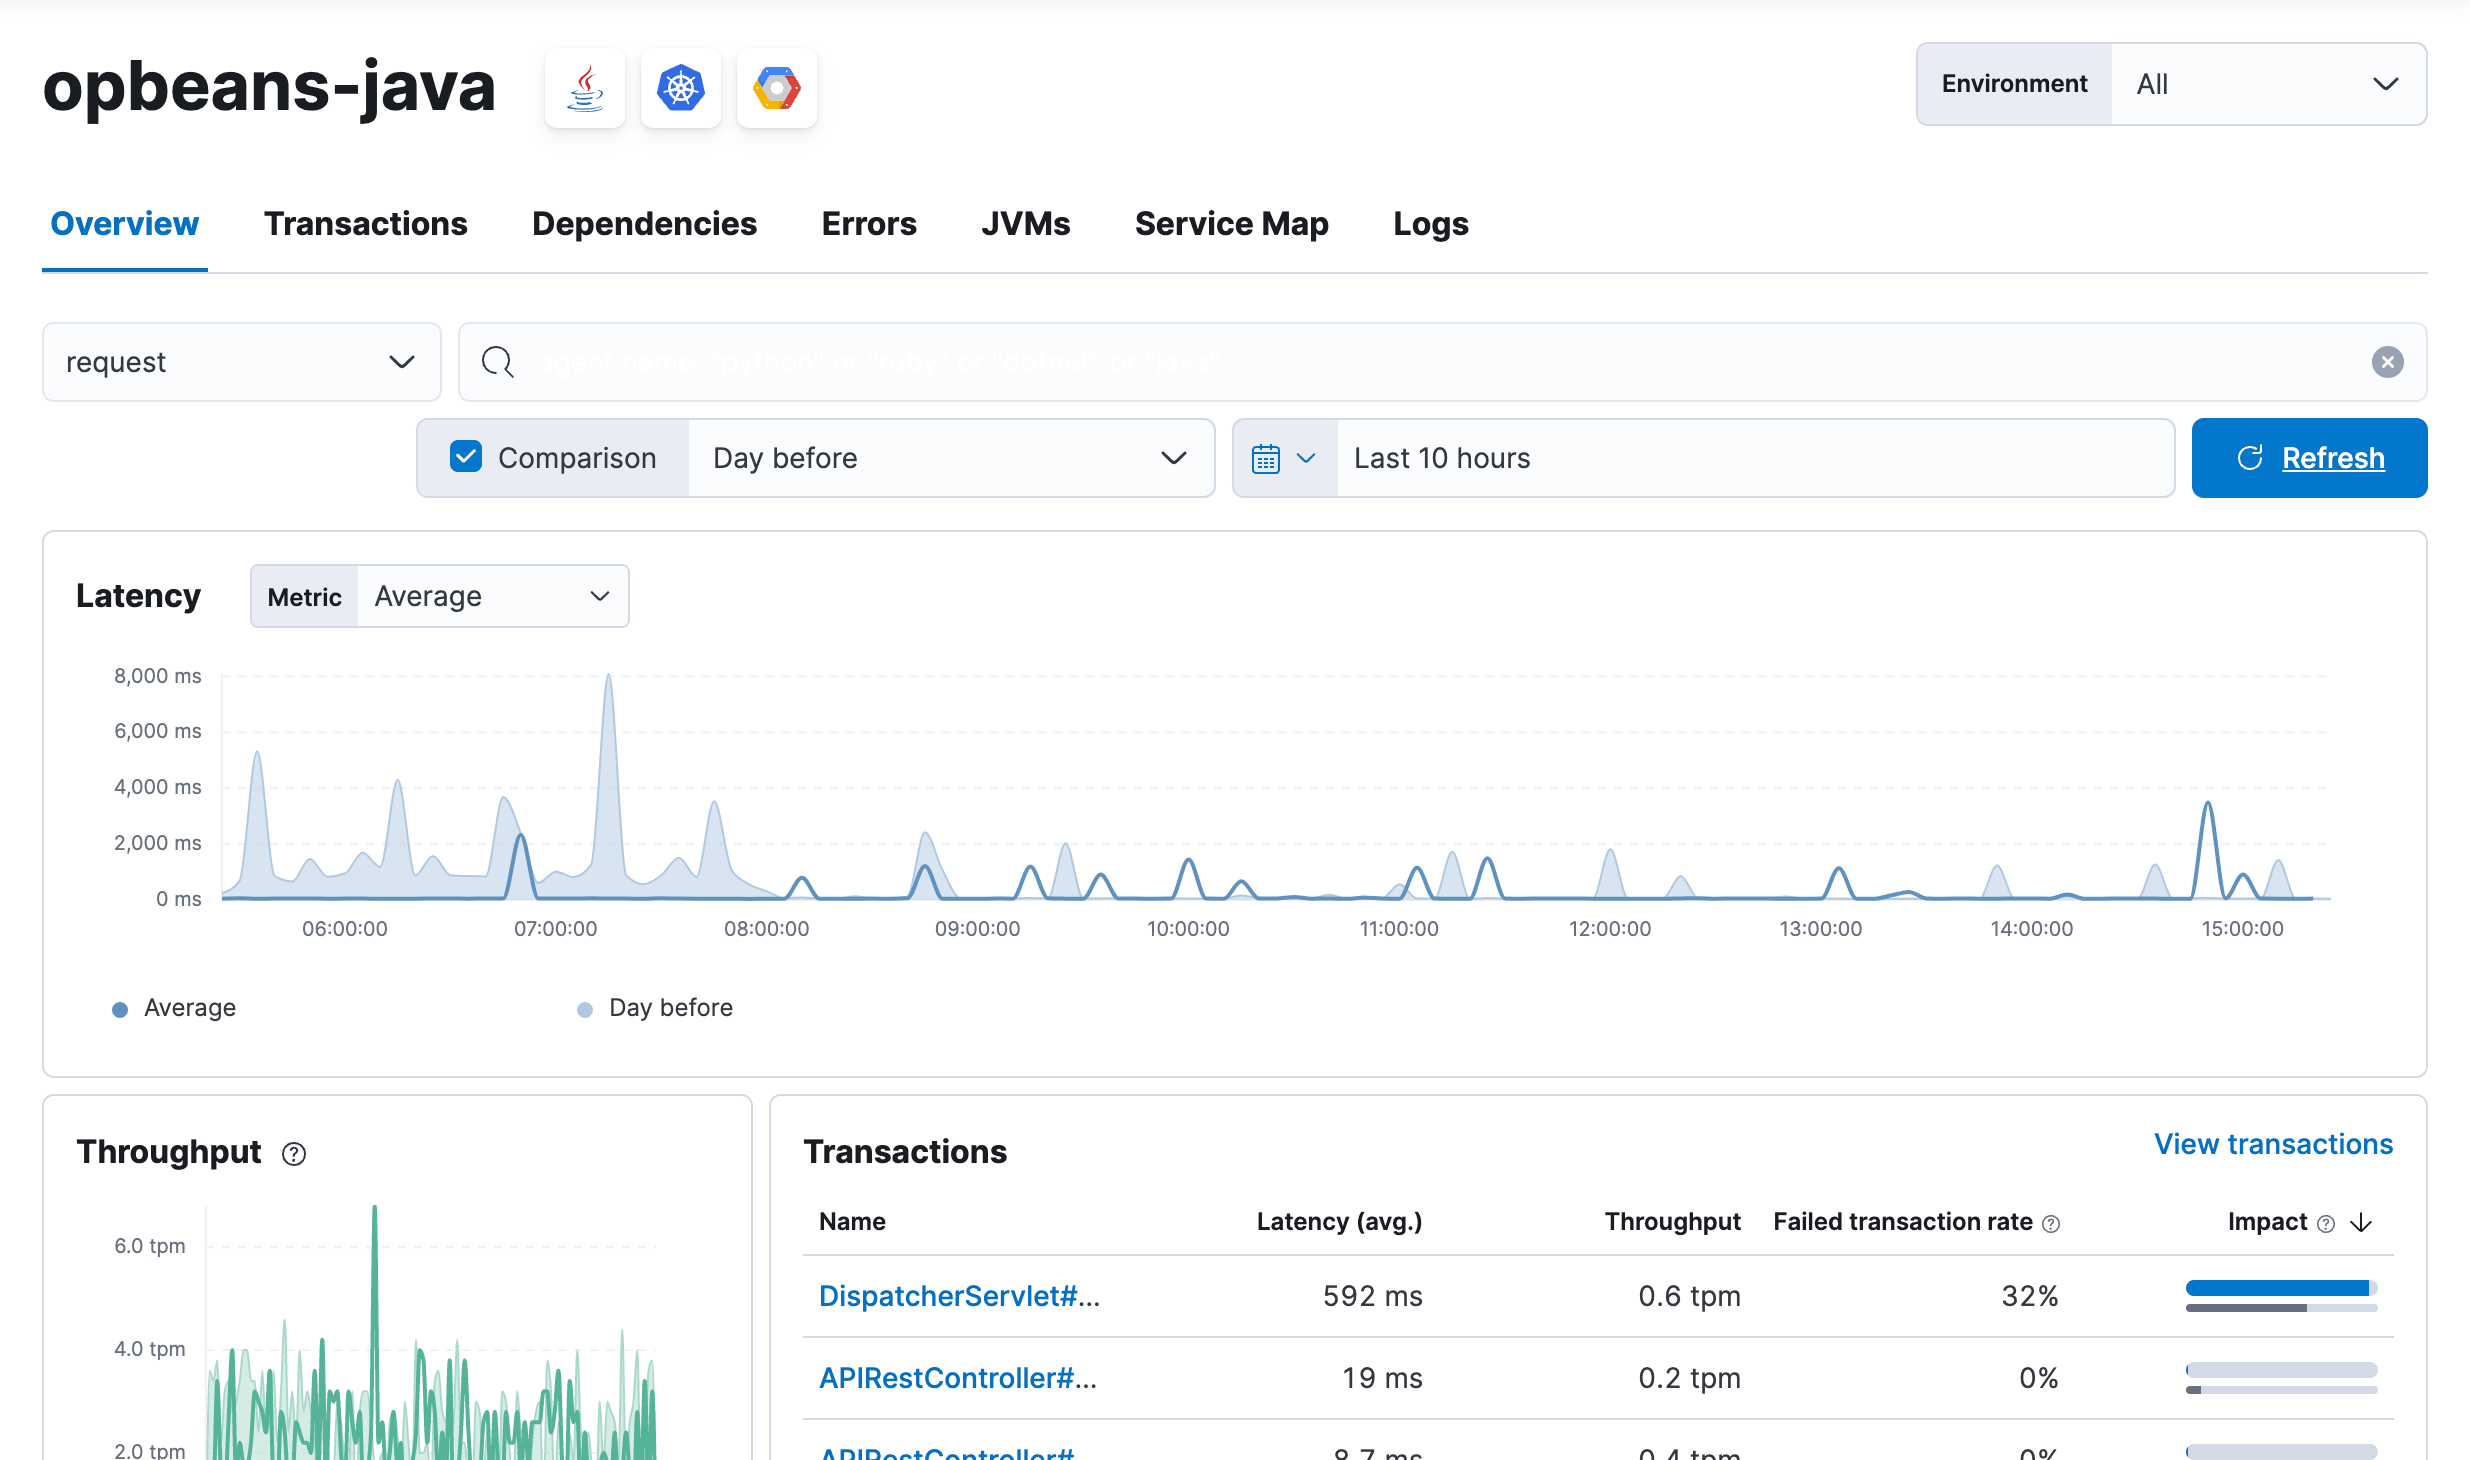Click the DispatcherServlet impact bar
Viewport: 2470px width, 1460px height.
point(2281,1296)
